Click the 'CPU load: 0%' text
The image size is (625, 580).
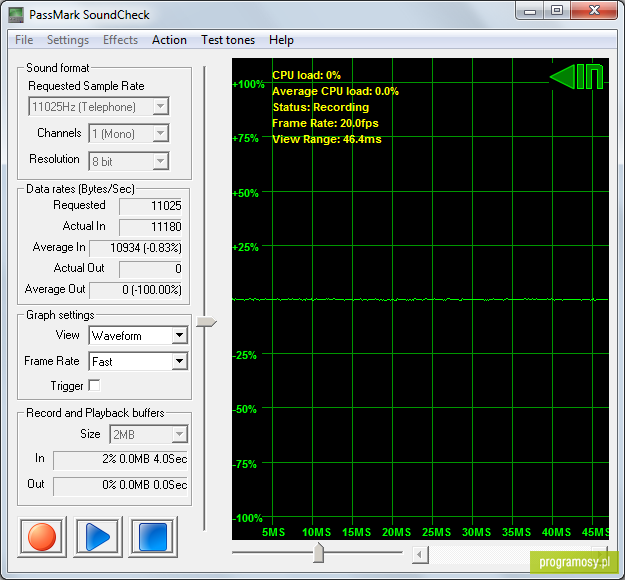pos(307,75)
